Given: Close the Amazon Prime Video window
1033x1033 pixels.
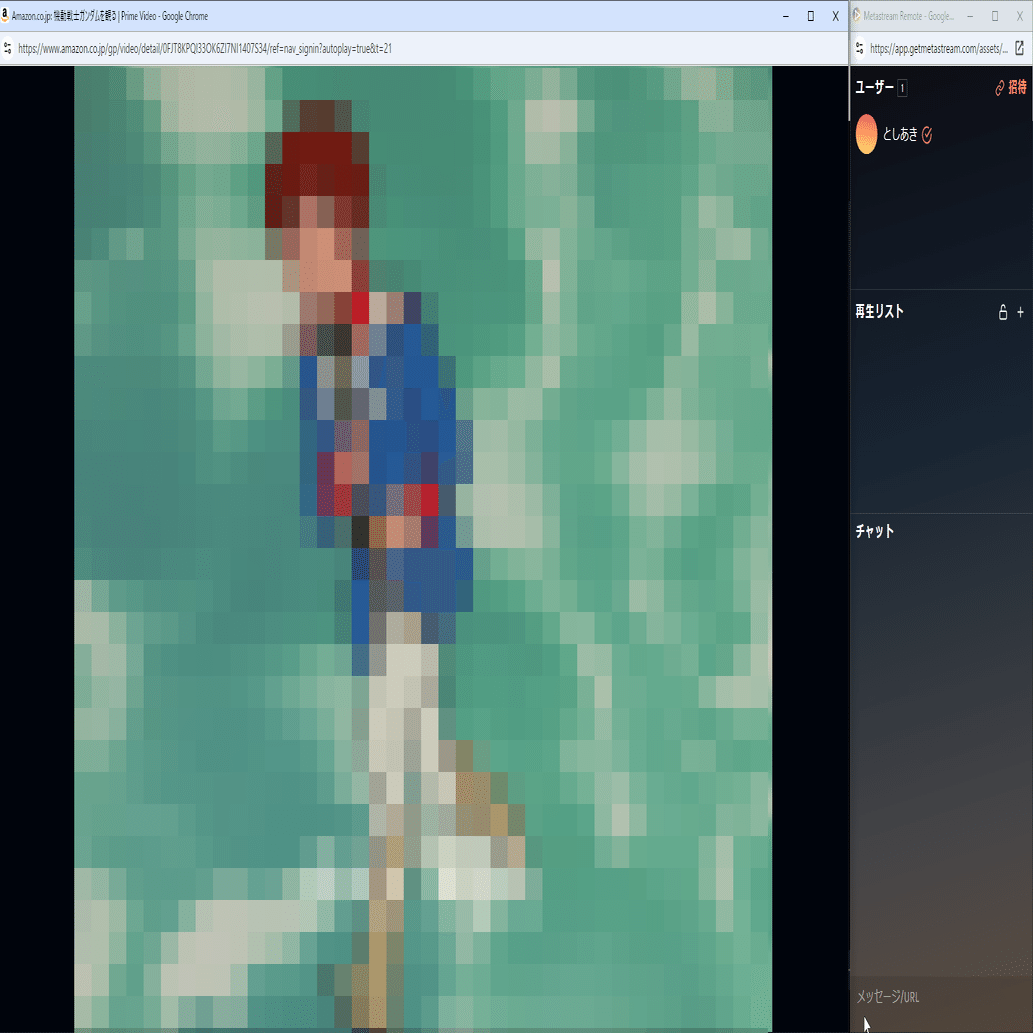Looking at the screenshot, I should click(835, 16).
